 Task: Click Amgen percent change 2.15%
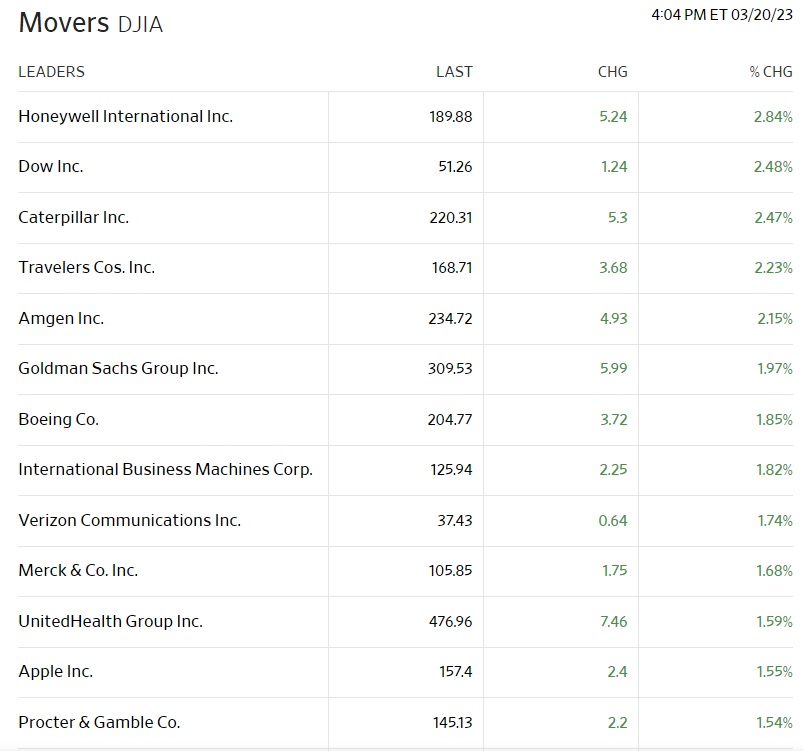(x=775, y=319)
